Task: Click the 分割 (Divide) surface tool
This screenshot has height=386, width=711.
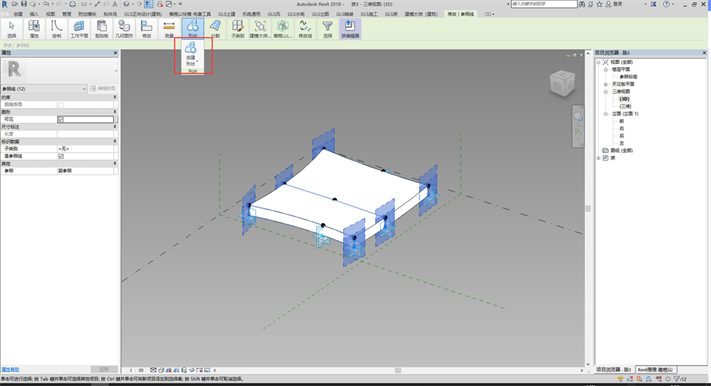Action: (x=215, y=29)
